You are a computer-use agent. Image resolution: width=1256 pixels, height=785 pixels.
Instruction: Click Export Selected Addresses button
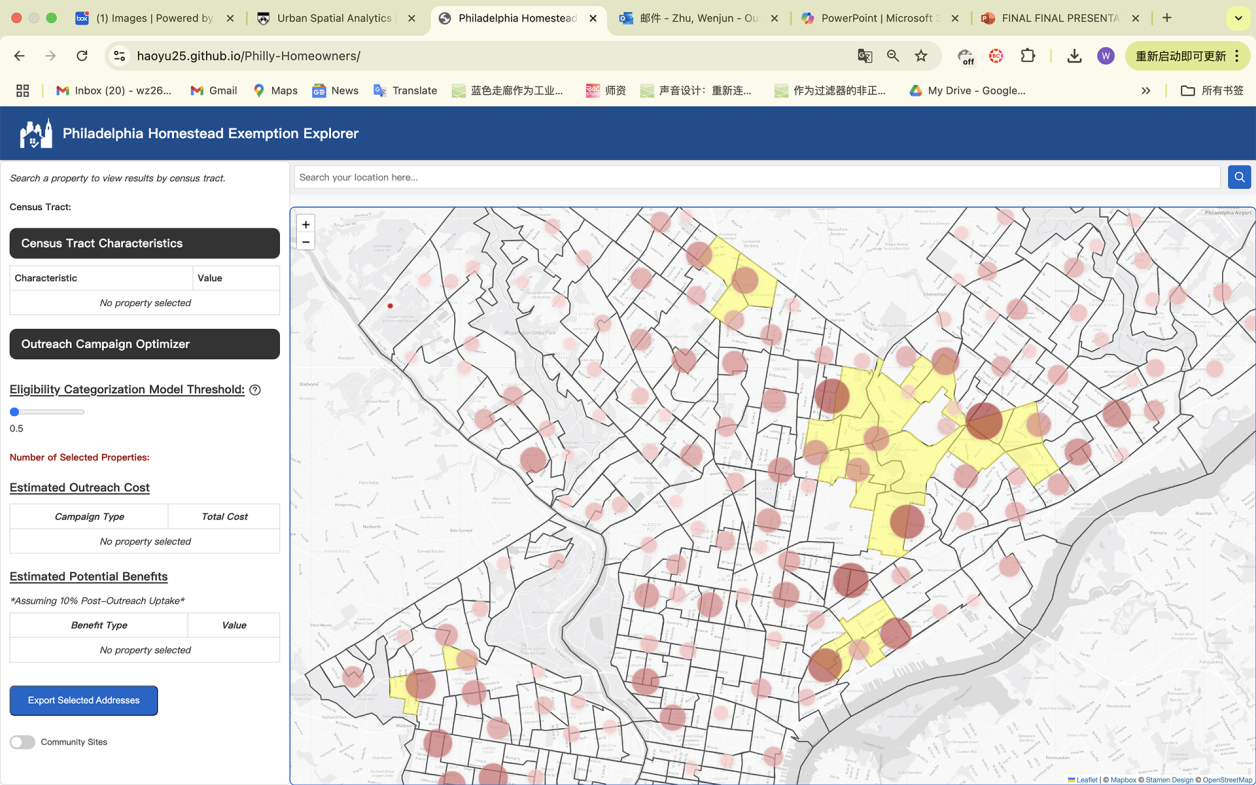point(84,700)
